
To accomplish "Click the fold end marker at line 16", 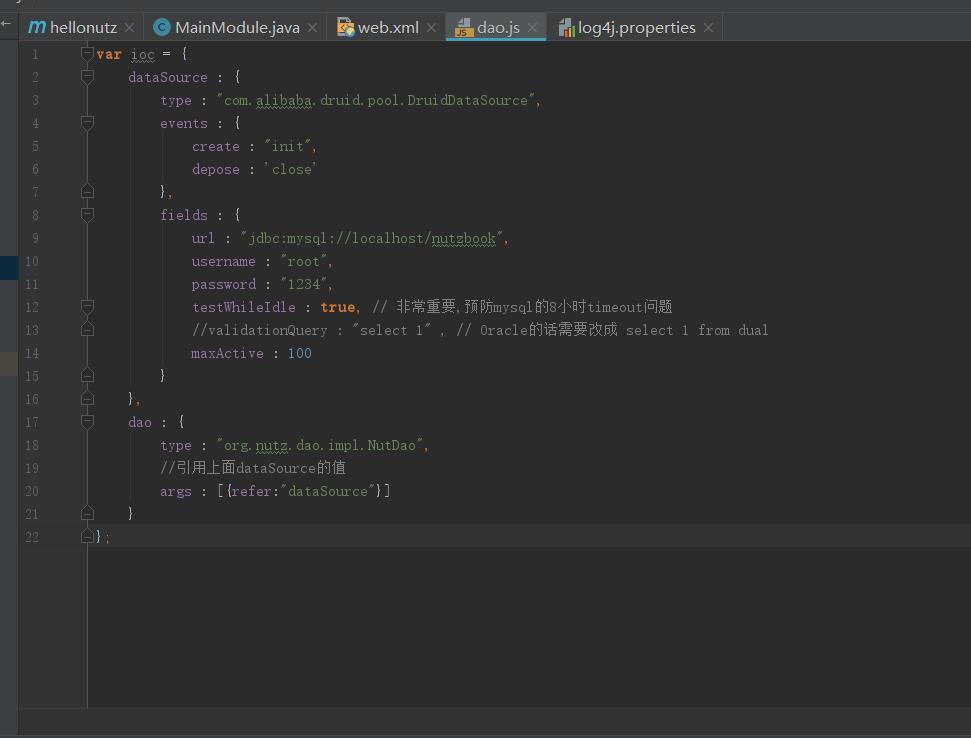I will click(87, 399).
